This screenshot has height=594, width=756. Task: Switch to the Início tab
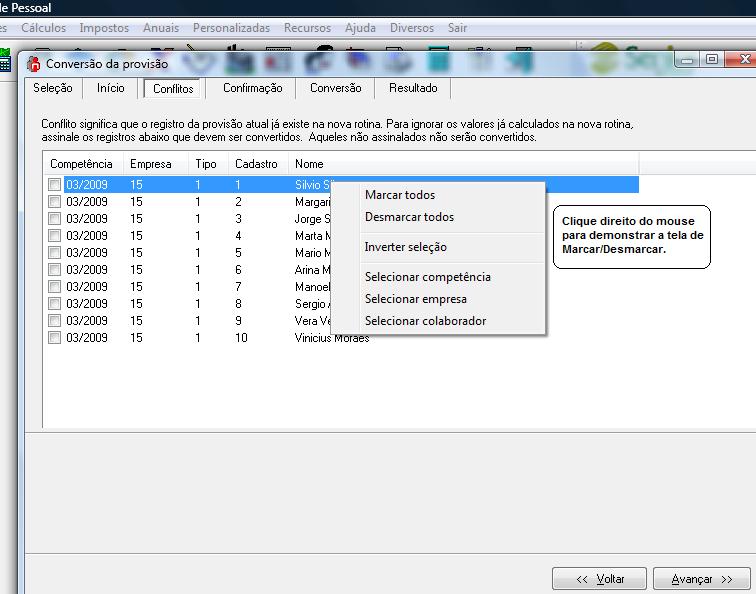pyautogui.click(x=110, y=88)
